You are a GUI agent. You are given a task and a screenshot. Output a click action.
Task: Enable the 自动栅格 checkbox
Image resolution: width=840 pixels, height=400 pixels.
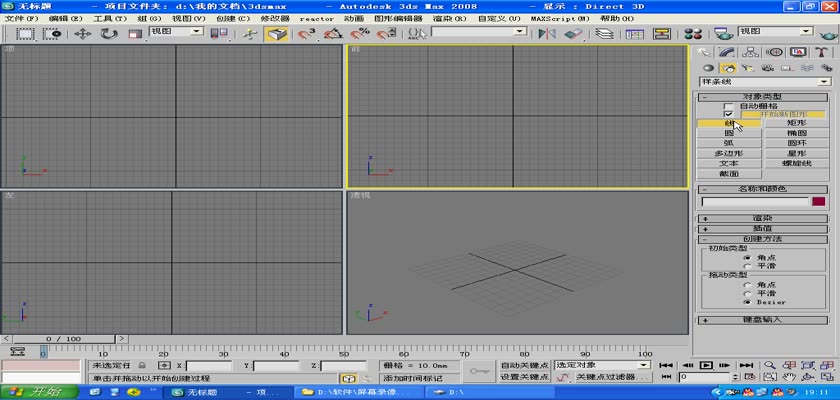[x=728, y=107]
